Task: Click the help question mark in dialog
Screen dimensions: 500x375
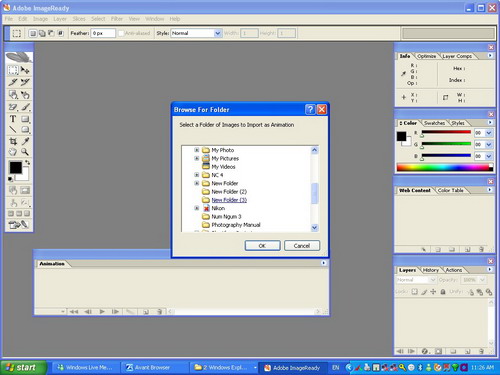Action: [310, 109]
